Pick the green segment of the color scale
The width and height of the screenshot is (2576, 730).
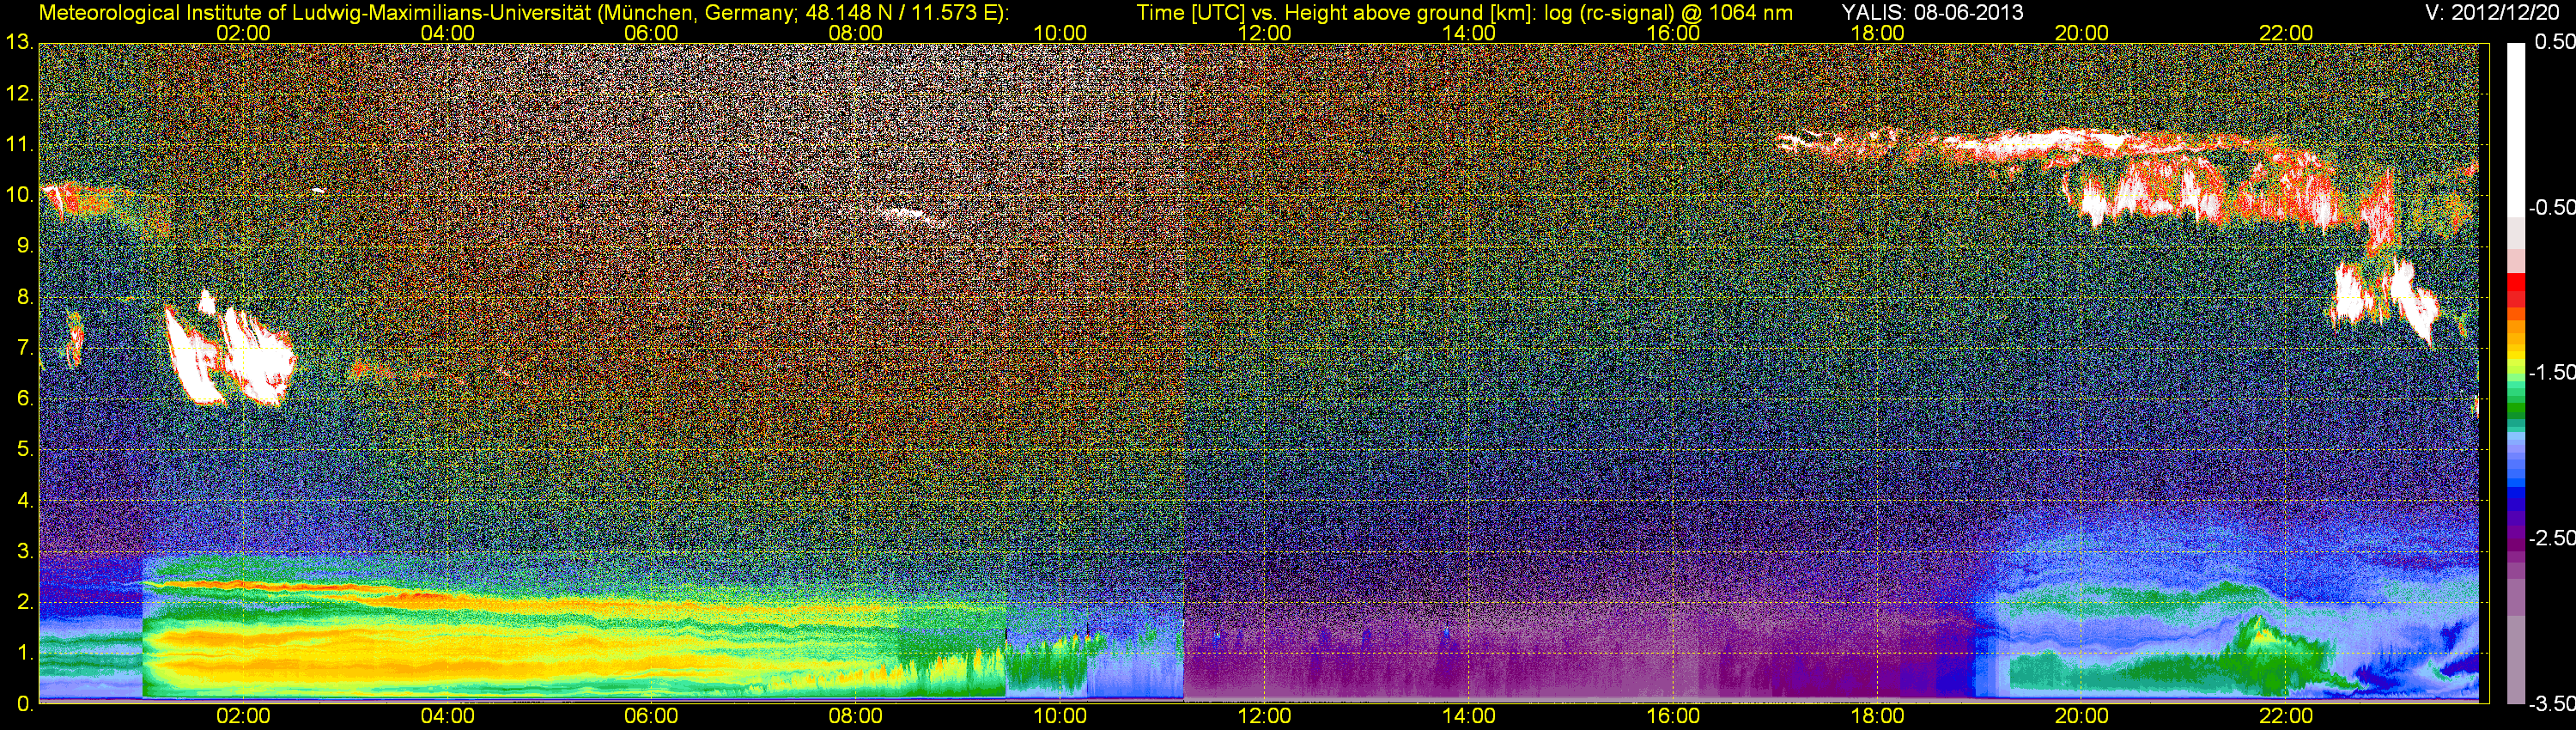point(2516,408)
